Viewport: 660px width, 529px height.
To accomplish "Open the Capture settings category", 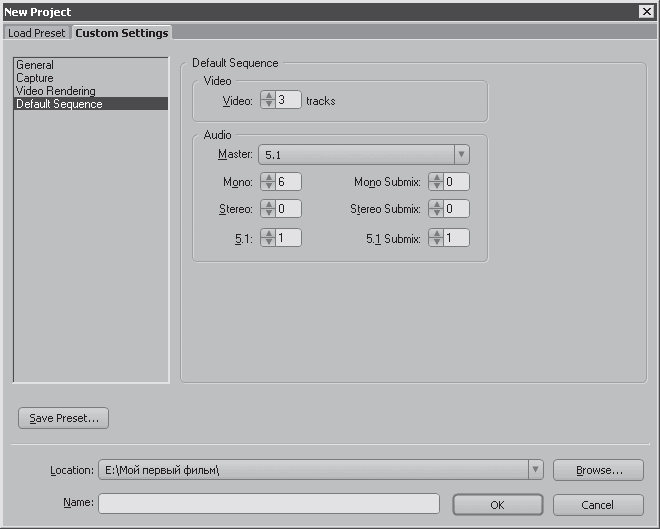I will pos(91,78).
